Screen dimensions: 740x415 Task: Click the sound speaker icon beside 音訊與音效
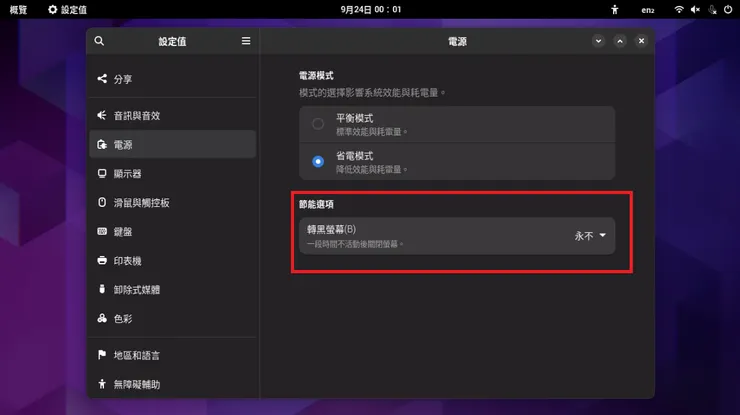pos(102,115)
